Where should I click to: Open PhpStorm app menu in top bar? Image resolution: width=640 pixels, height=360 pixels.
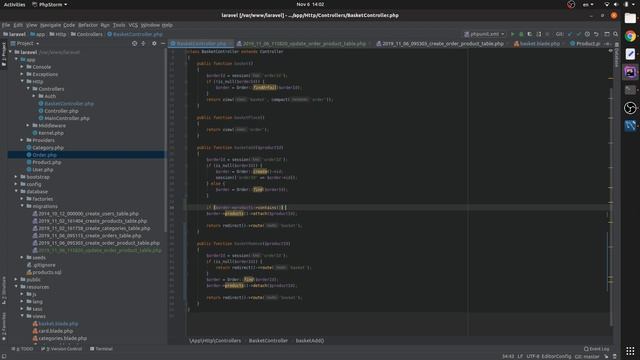[x=49, y=4]
